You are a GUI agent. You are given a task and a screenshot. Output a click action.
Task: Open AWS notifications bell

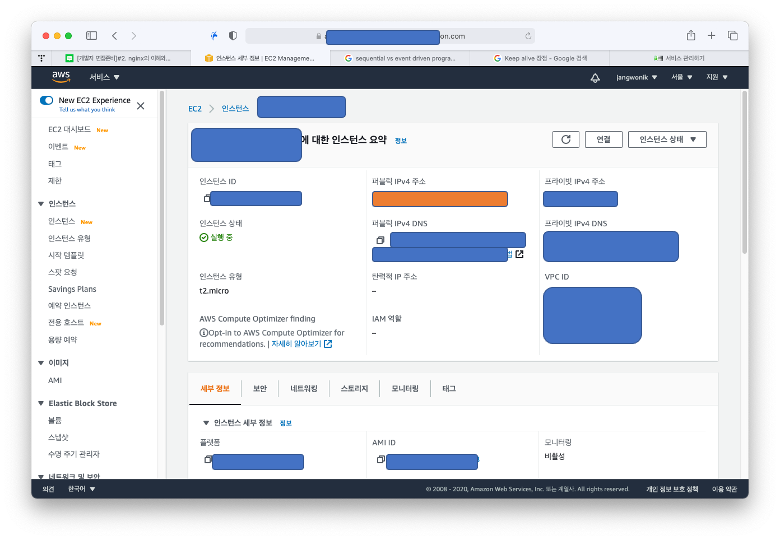[595, 78]
